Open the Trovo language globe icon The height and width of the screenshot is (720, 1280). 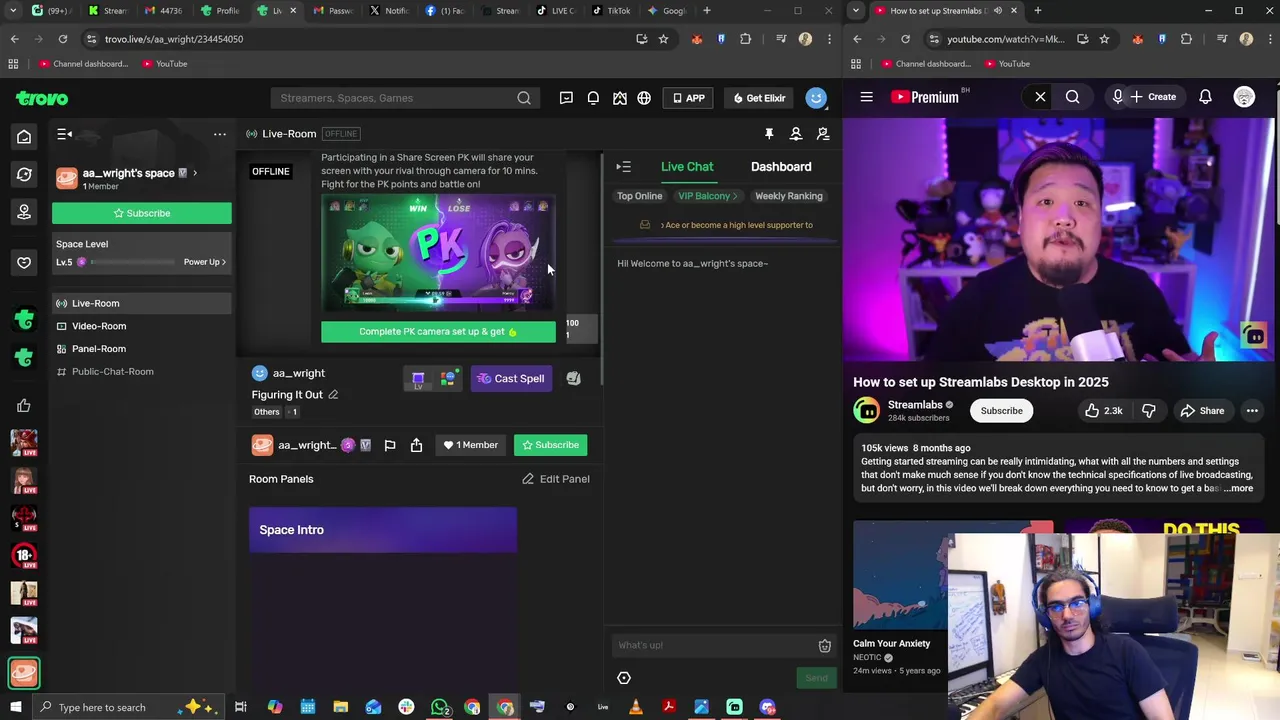tap(644, 98)
